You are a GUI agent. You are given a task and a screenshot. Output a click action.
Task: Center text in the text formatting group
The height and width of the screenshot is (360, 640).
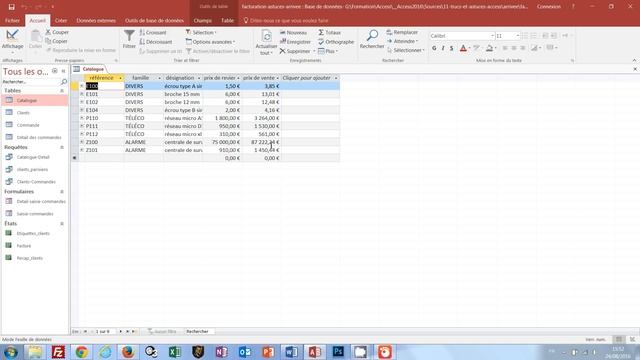click(x=514, y=48)
